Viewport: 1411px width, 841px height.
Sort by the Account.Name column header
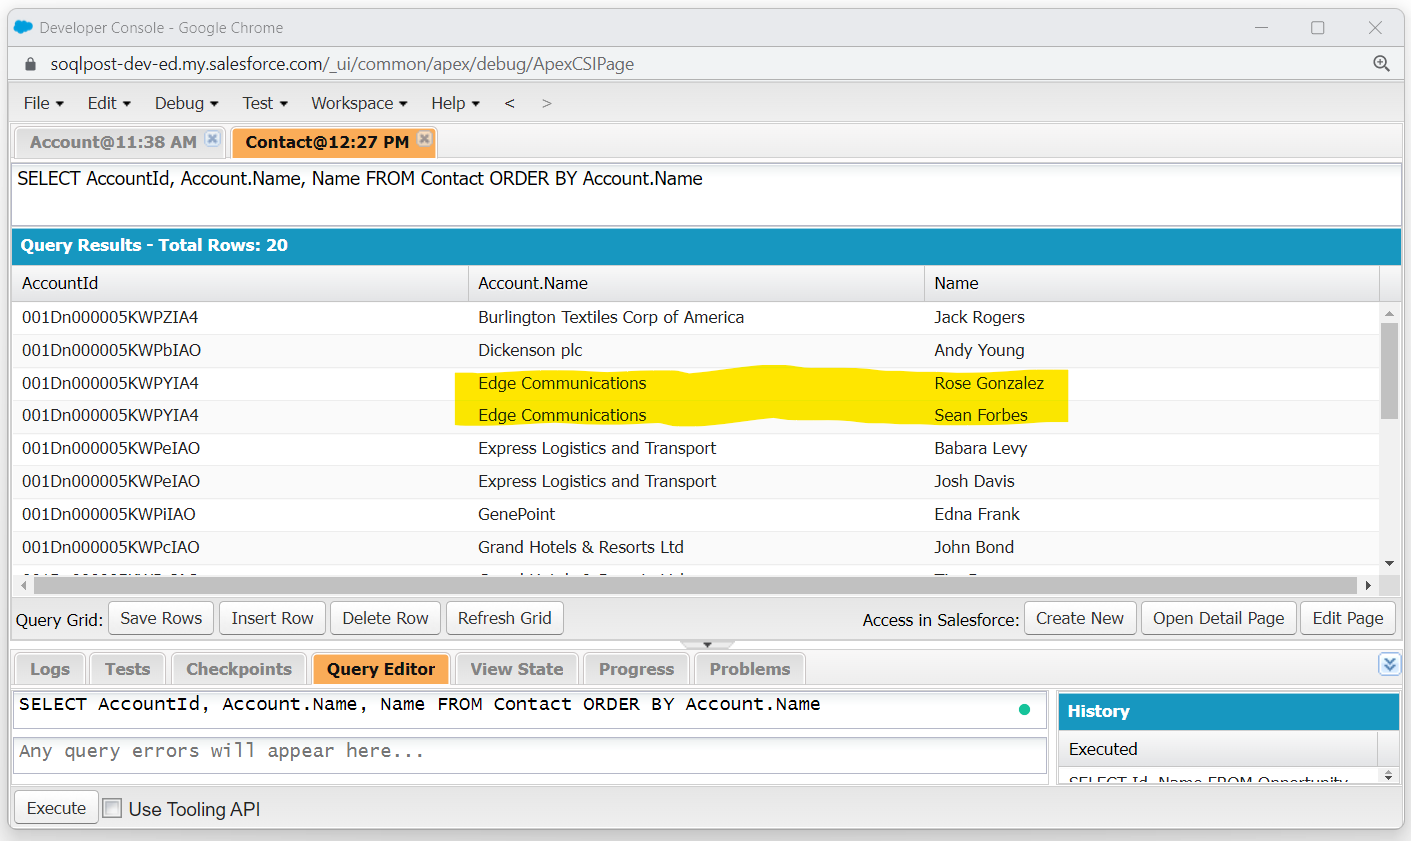point(696,283)
